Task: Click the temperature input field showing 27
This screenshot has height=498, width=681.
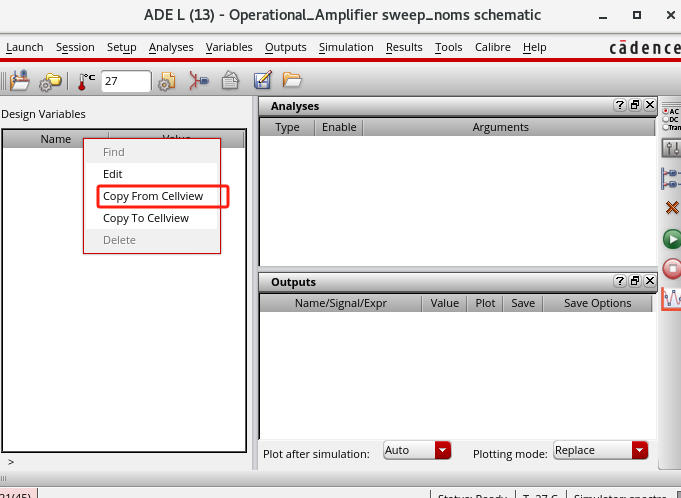Action: [x=126, y=81]
